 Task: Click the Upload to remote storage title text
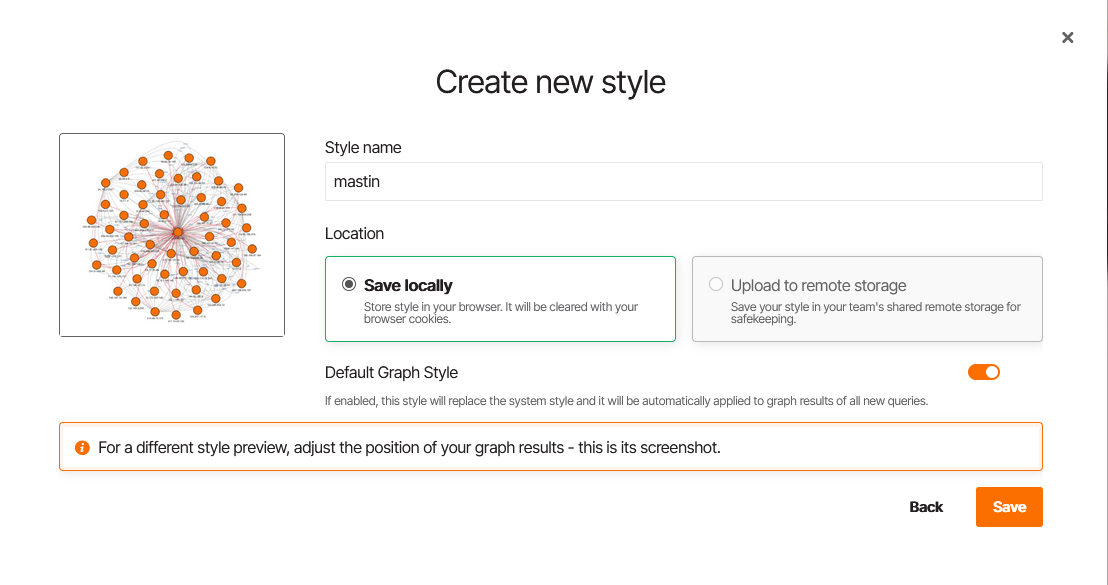click(x=818, y=285)
